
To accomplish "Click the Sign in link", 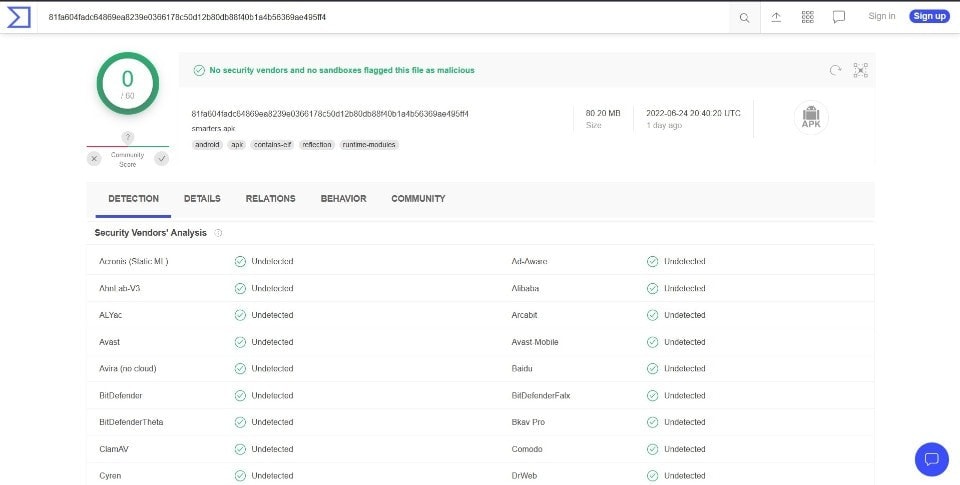I will (882, 17).
